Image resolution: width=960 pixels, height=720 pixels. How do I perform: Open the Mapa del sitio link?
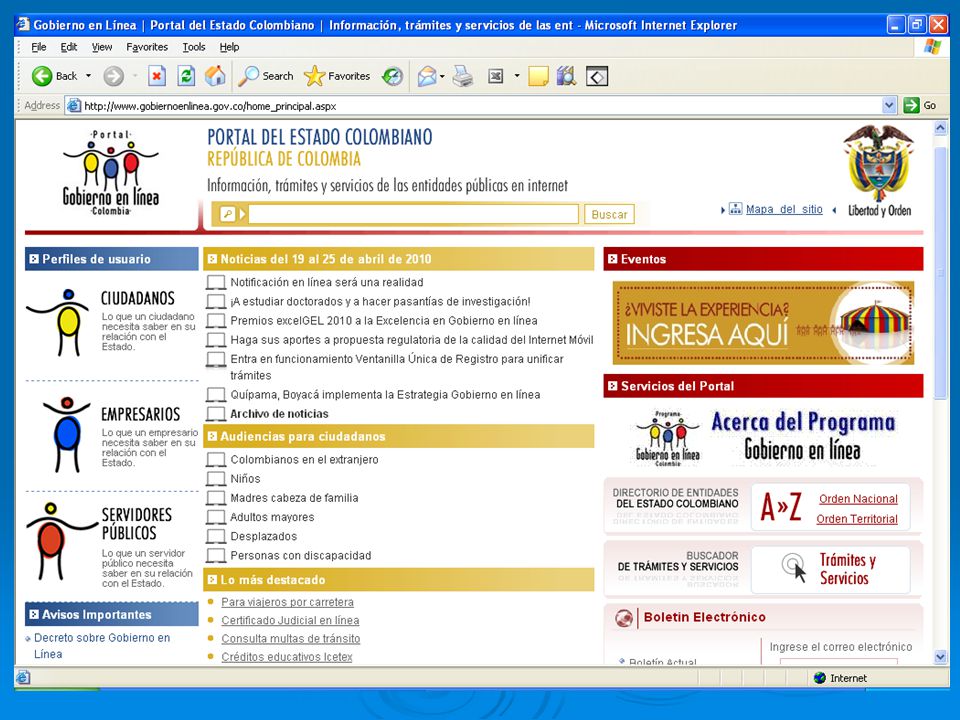(784, 209)
